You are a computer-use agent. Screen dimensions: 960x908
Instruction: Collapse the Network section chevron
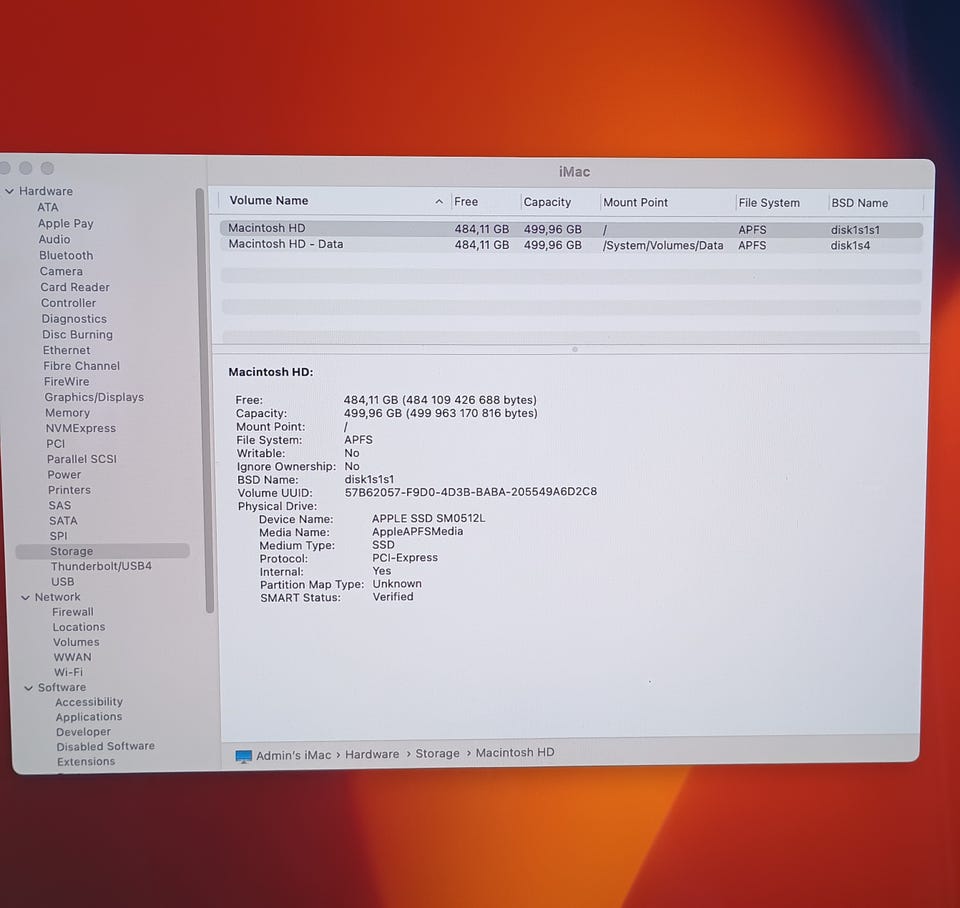click(x=25, y=597)
